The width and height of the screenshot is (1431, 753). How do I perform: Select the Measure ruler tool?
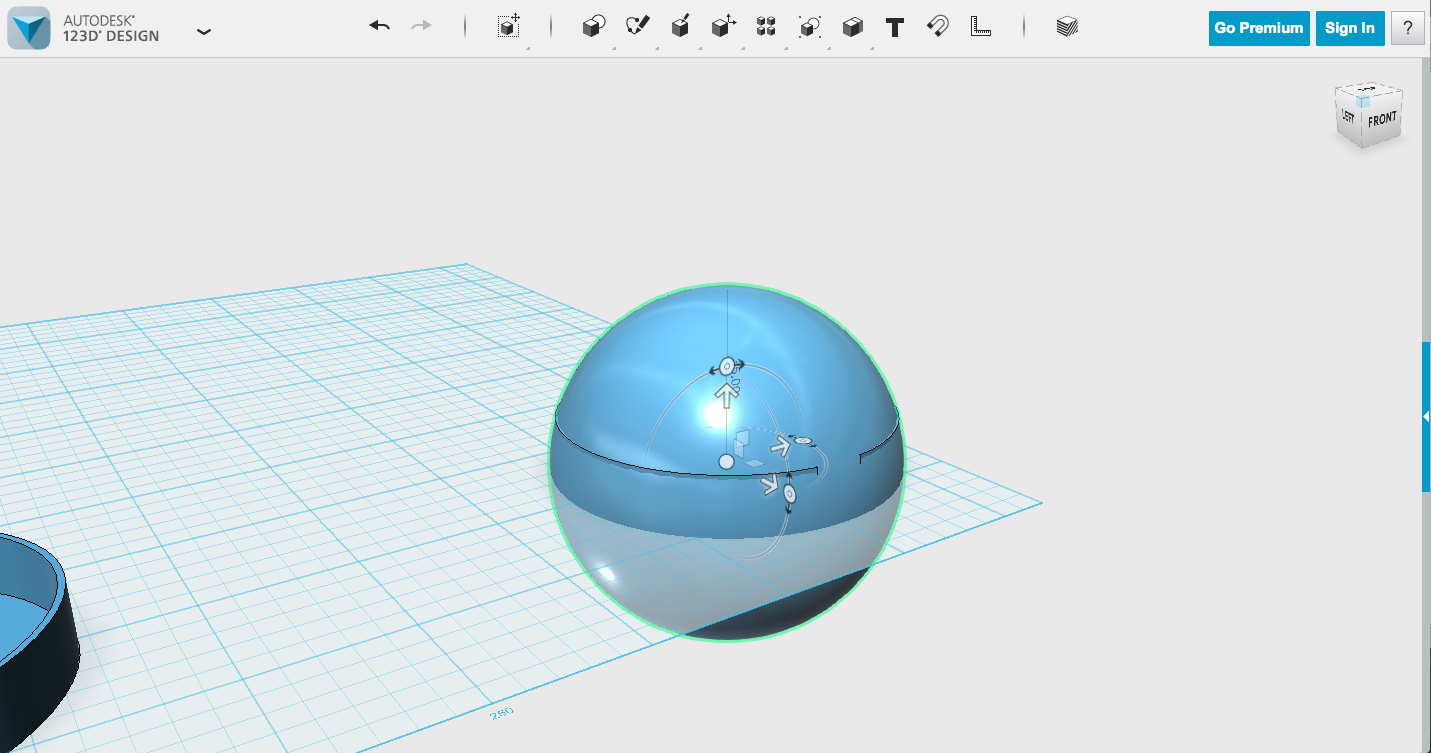tap(980, 27)
